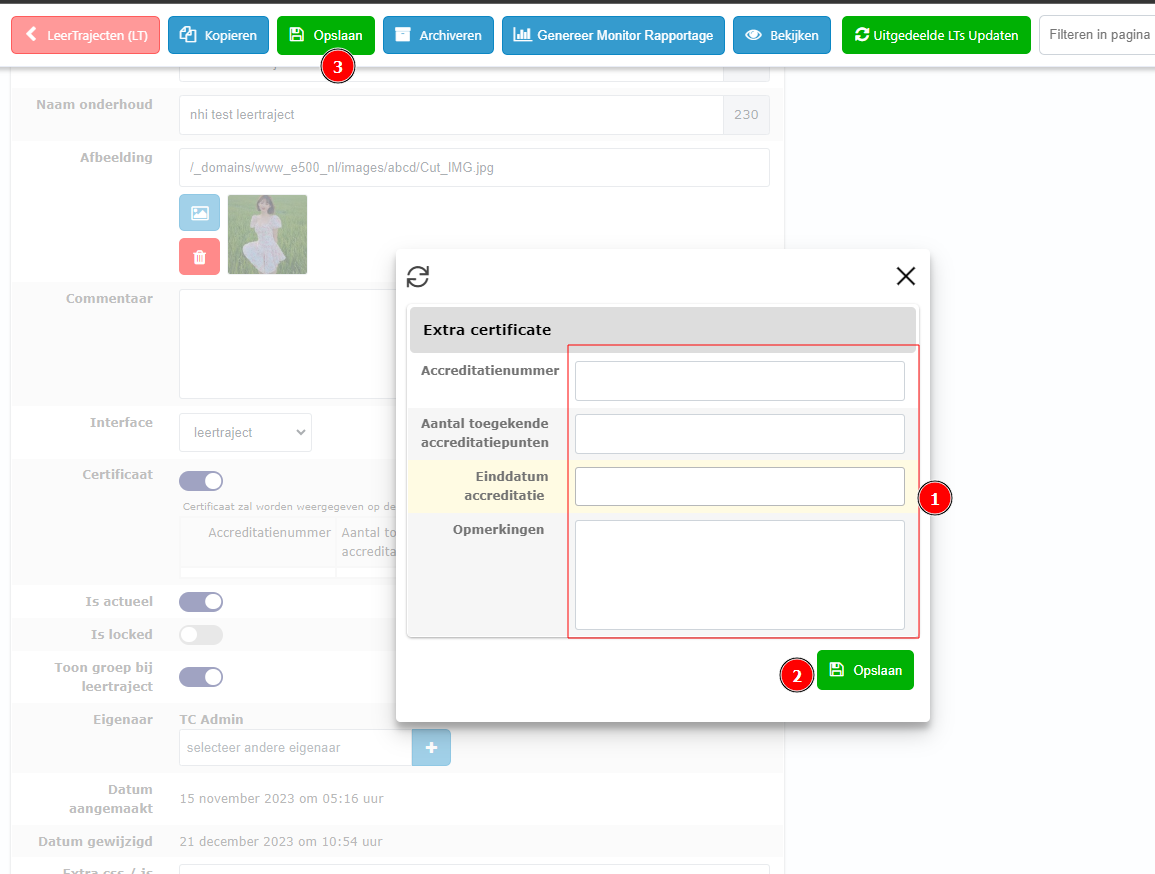
Task: Click the Accreditatienummer input field
Action: [739, 381]
